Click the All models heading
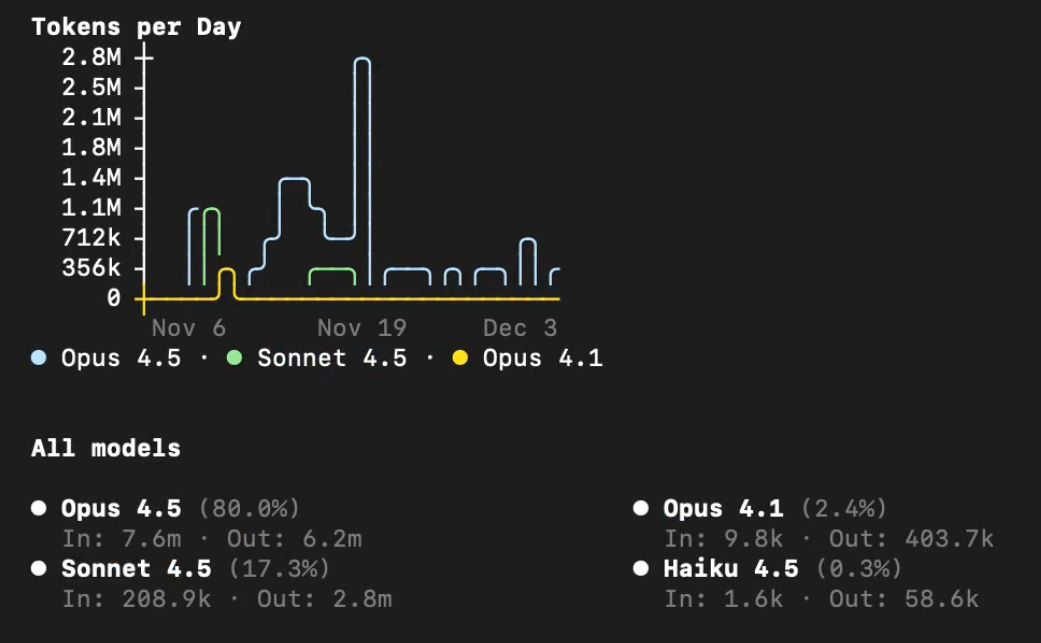1041x643 pixels. click(106, 448)
